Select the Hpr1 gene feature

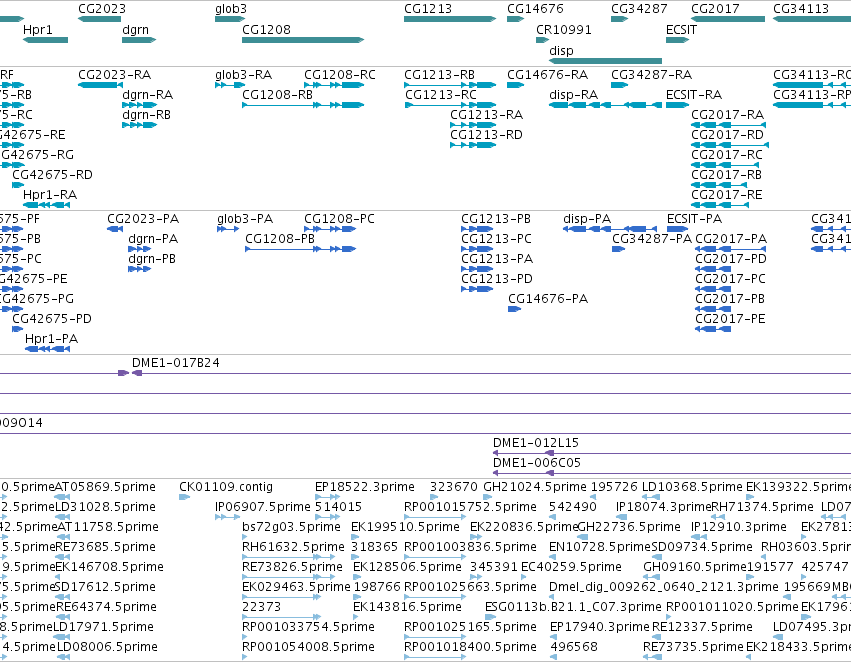[x=46, y=40]
